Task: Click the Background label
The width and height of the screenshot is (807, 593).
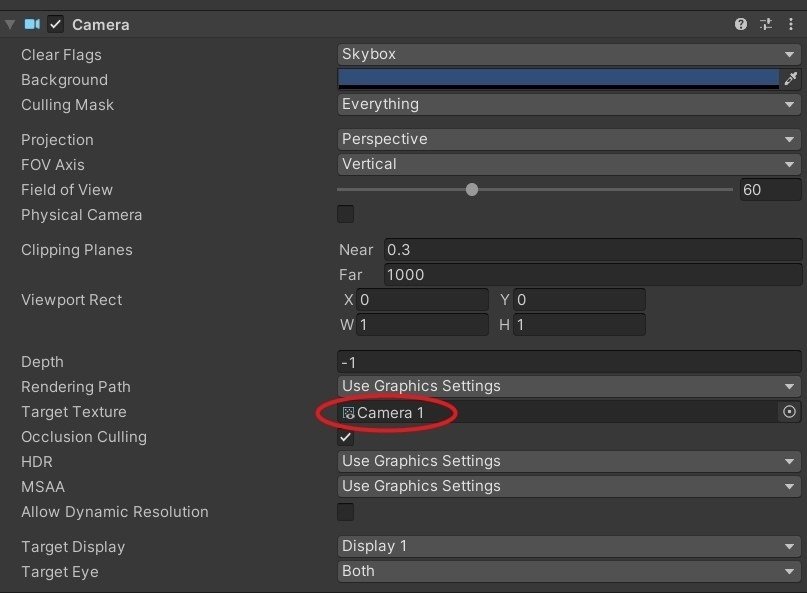Action: point(64,80)
